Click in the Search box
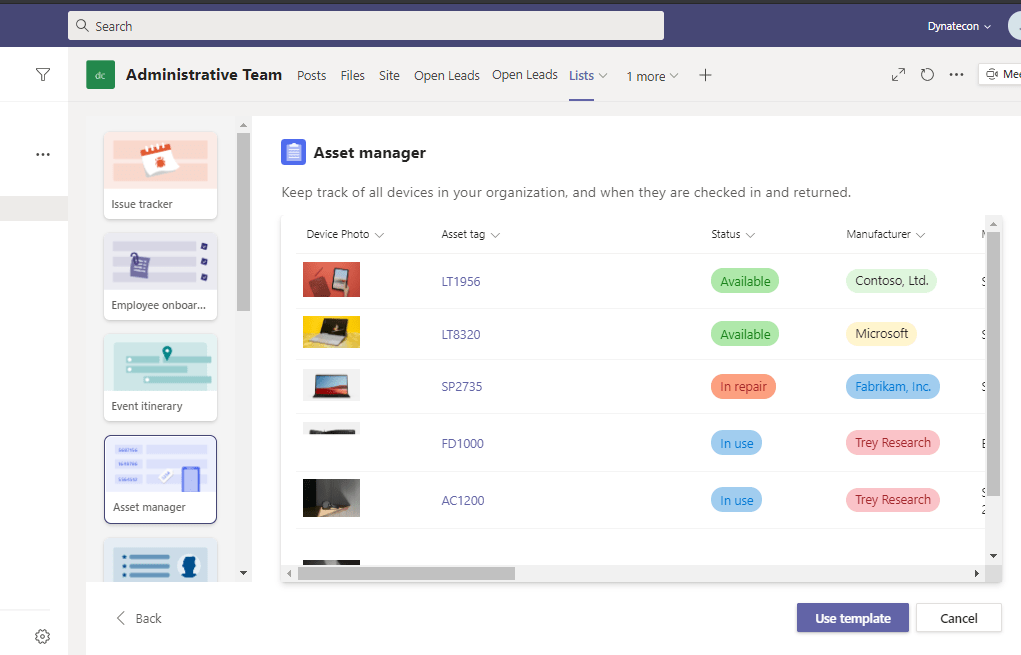This screenshot has height=655, width=1021. pyautogui.click(x=366, y=26)
